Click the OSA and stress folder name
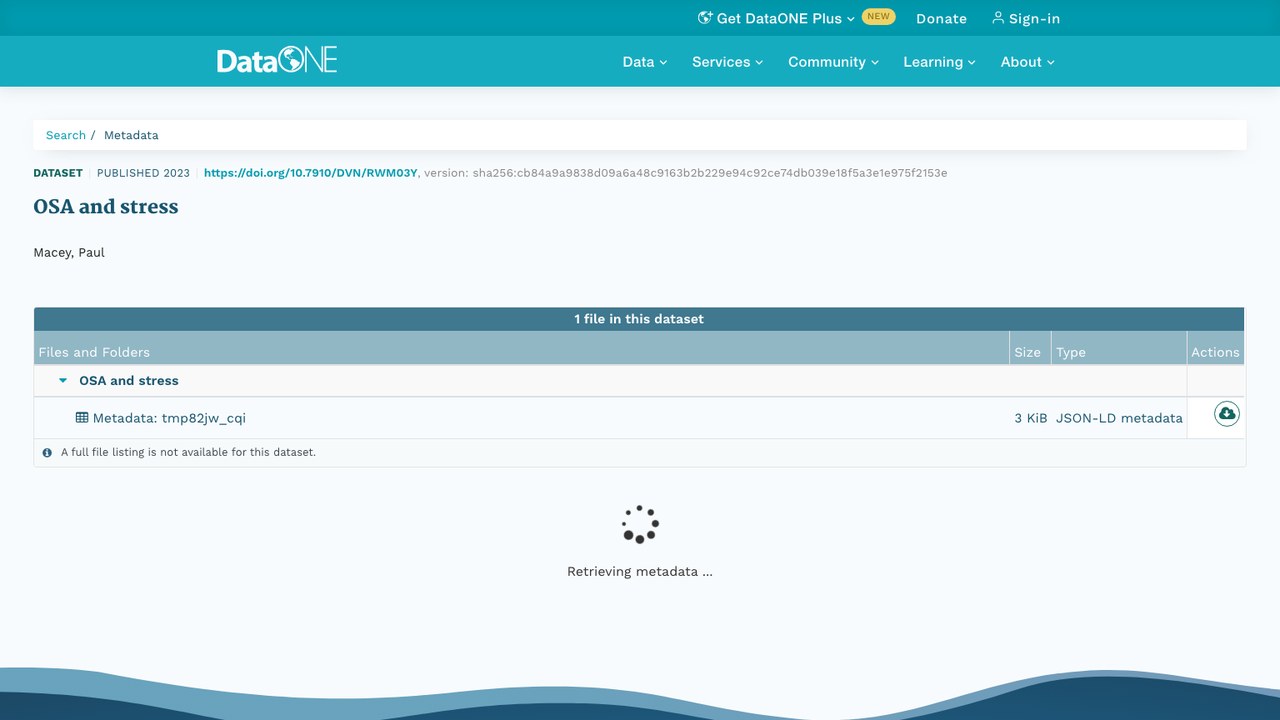The image size is (1280, 720). pos(129,381)
